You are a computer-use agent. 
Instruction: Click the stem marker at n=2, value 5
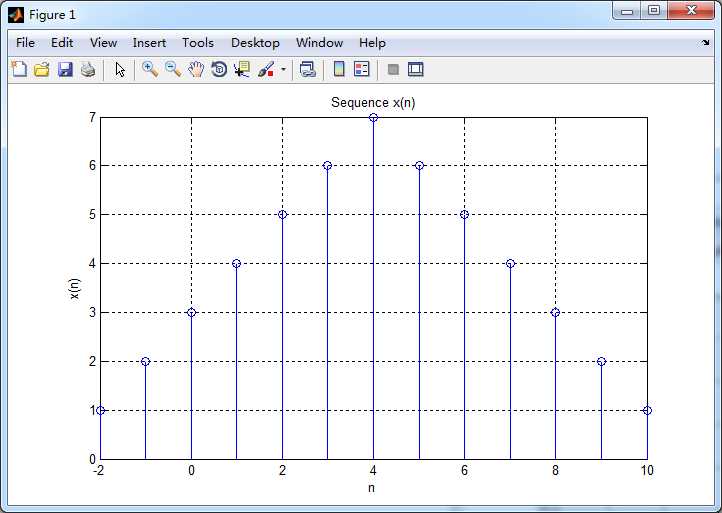[283, 215]
